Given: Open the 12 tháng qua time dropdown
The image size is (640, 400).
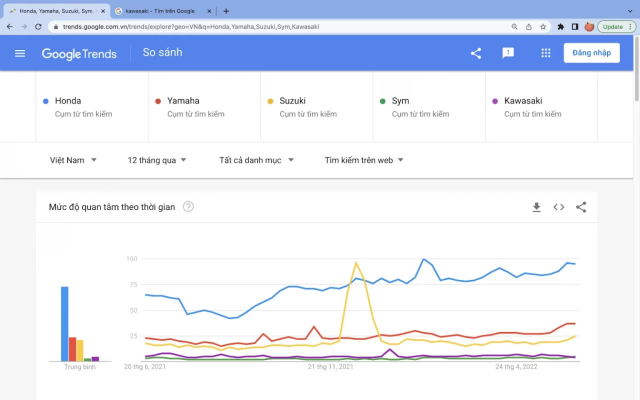Looking at the screenshot, I should pyautogui.click(x=157, y=160).
